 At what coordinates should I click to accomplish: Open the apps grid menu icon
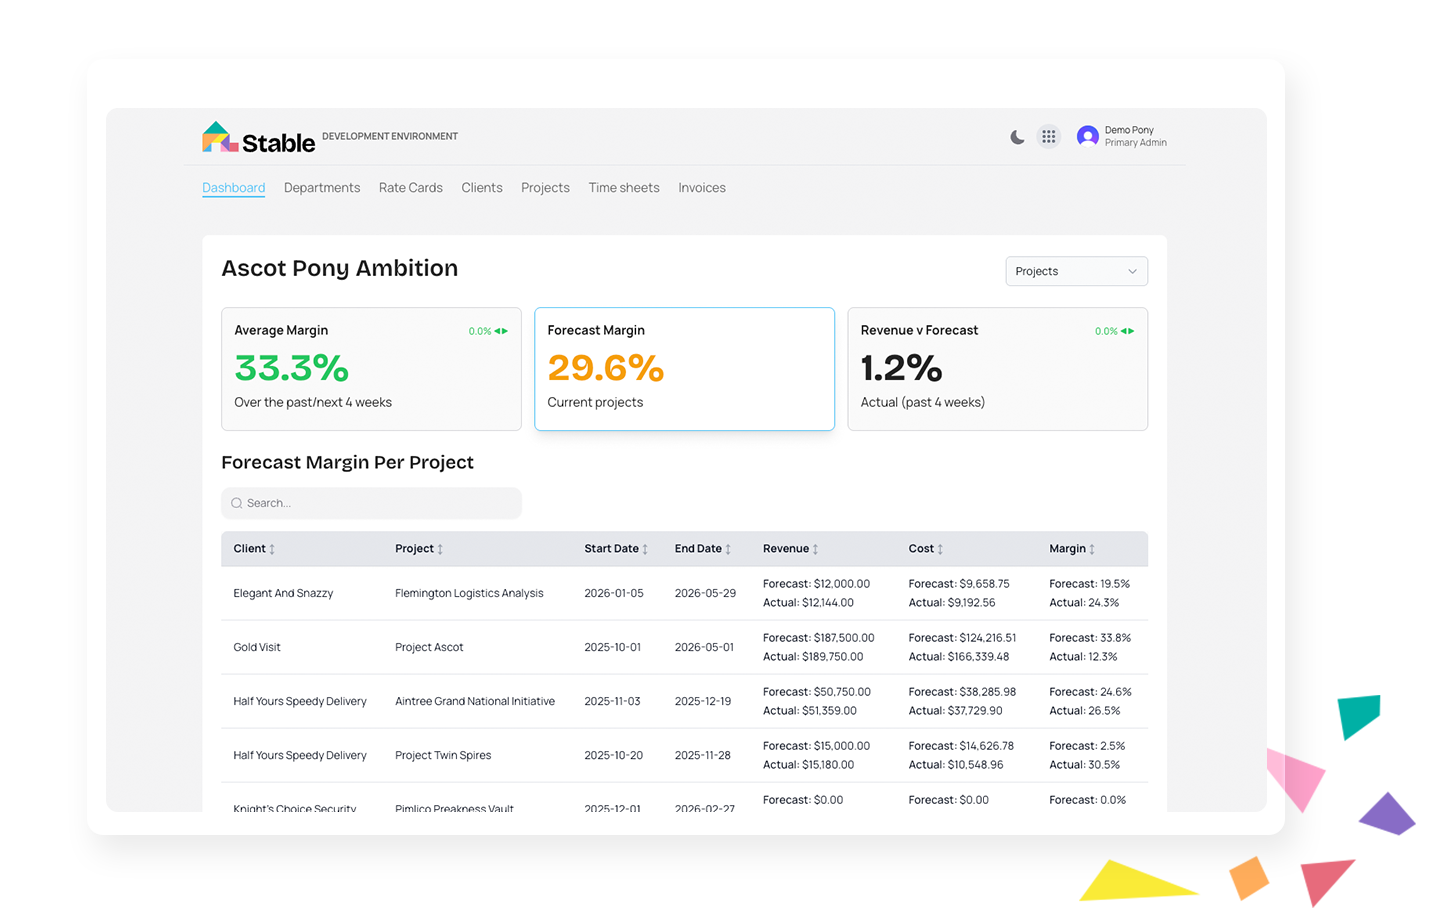1048,137
